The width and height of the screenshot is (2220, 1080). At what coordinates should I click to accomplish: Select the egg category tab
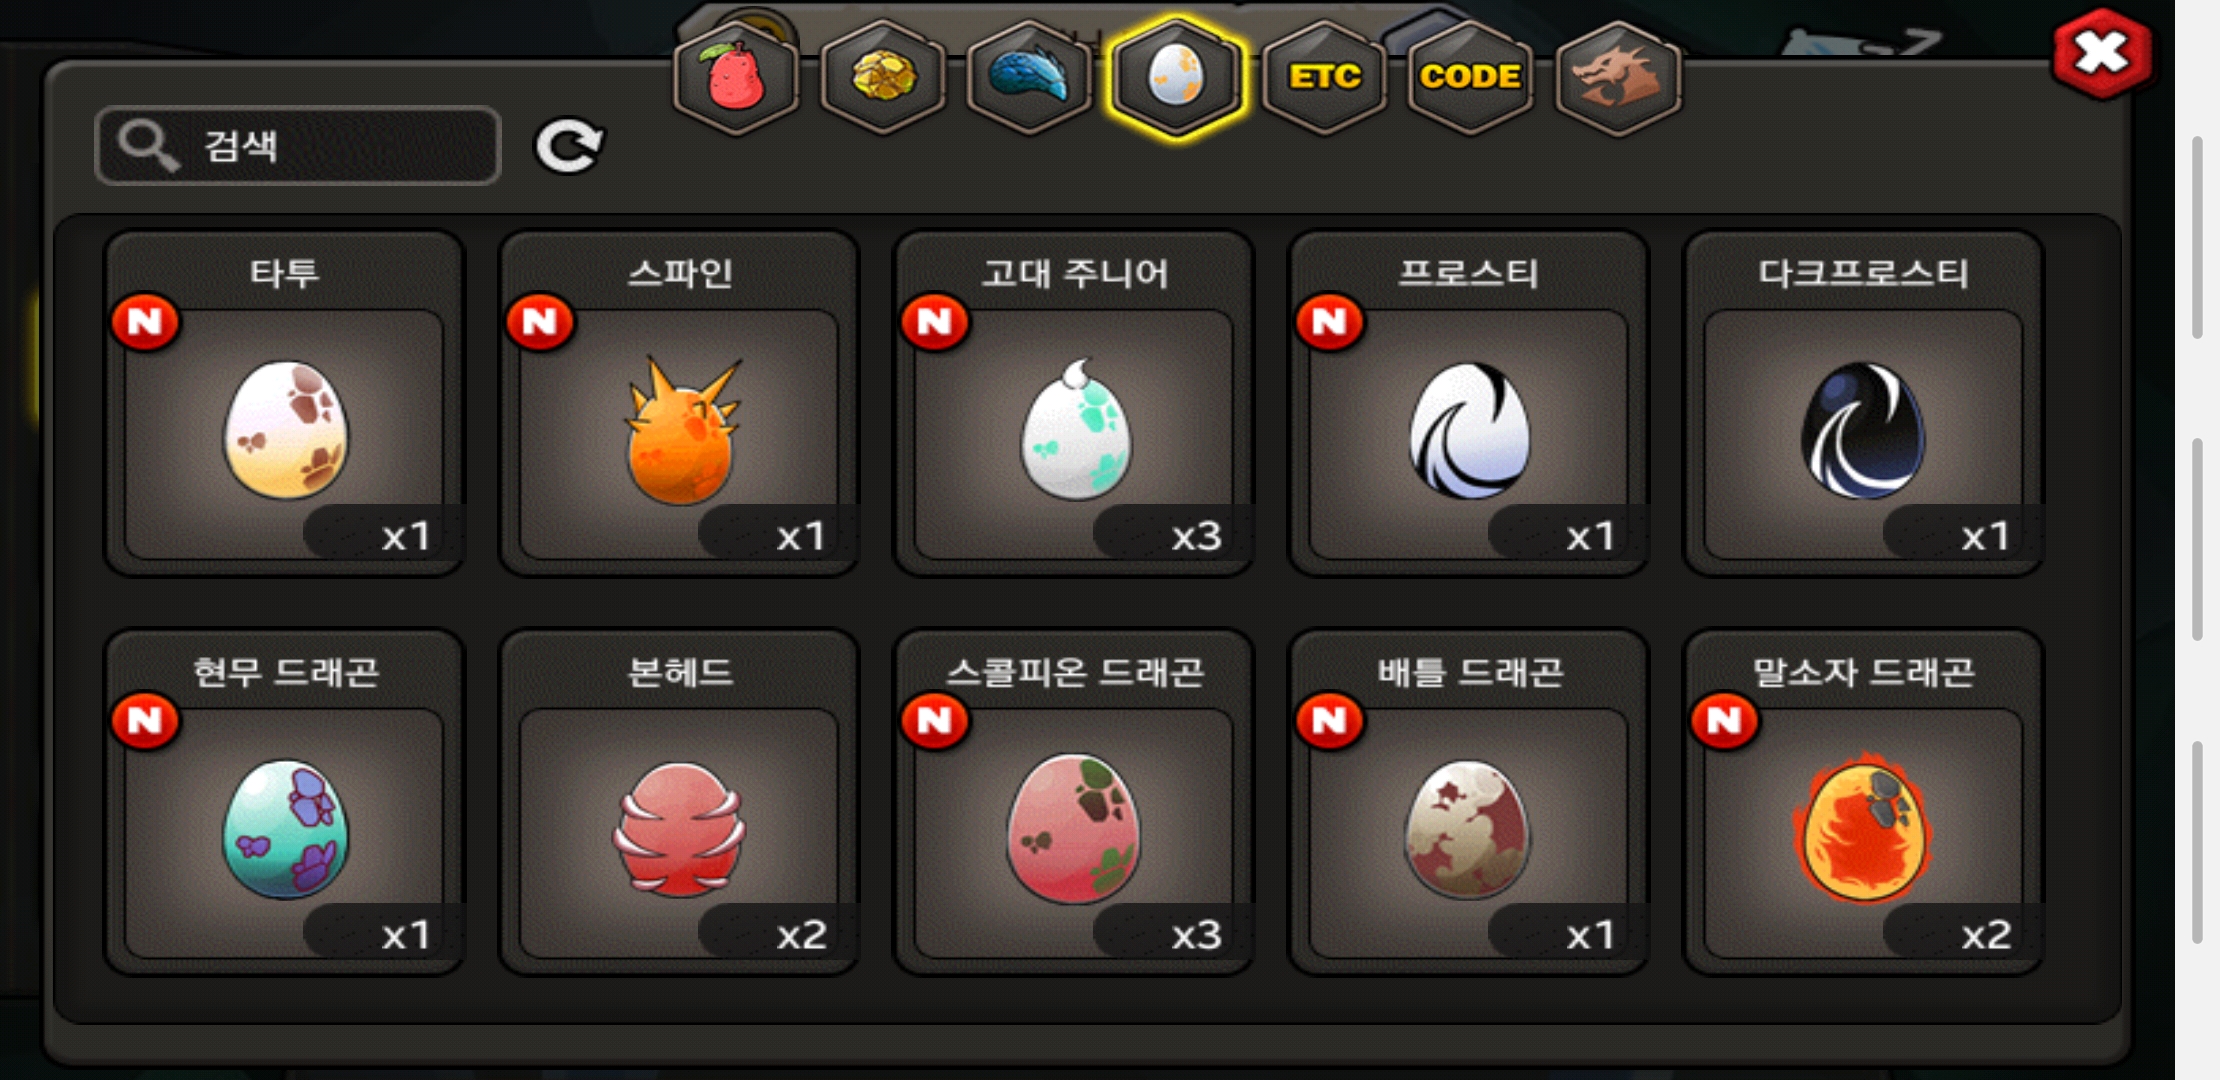(1176, 77)
